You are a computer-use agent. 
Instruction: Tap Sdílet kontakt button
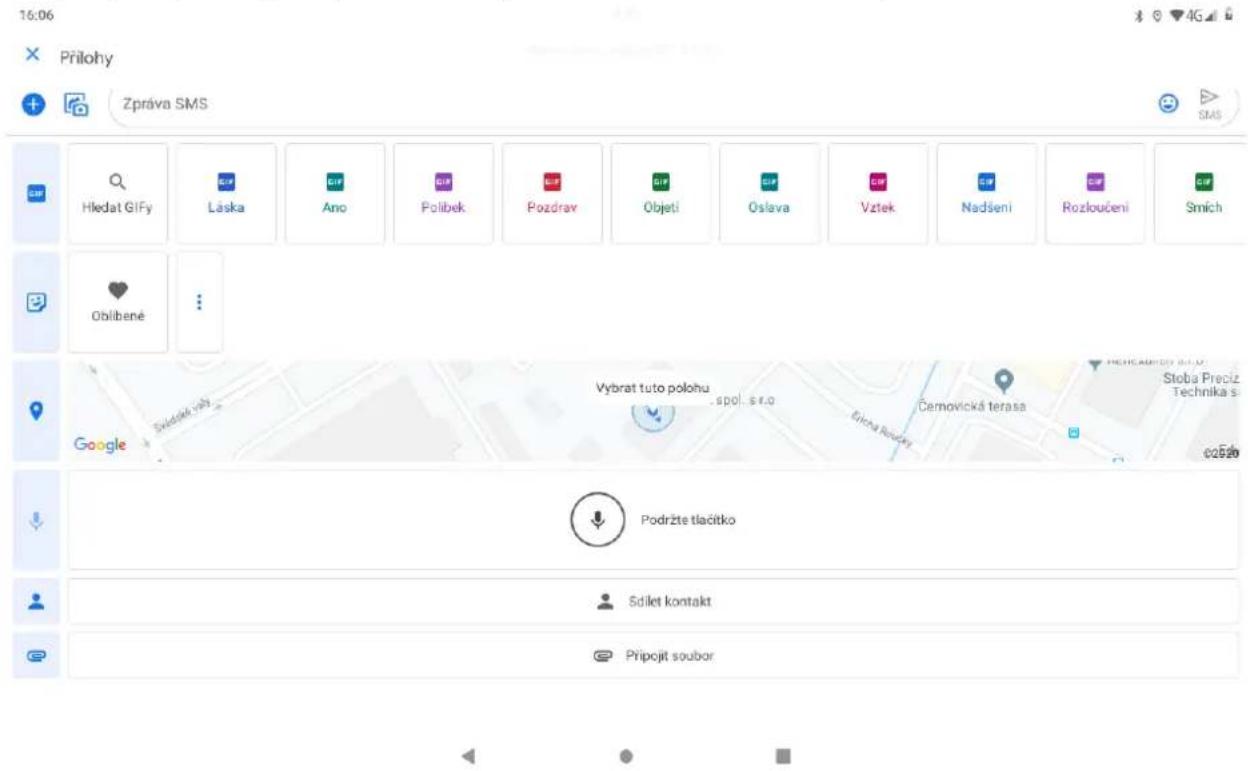[653, 601]
